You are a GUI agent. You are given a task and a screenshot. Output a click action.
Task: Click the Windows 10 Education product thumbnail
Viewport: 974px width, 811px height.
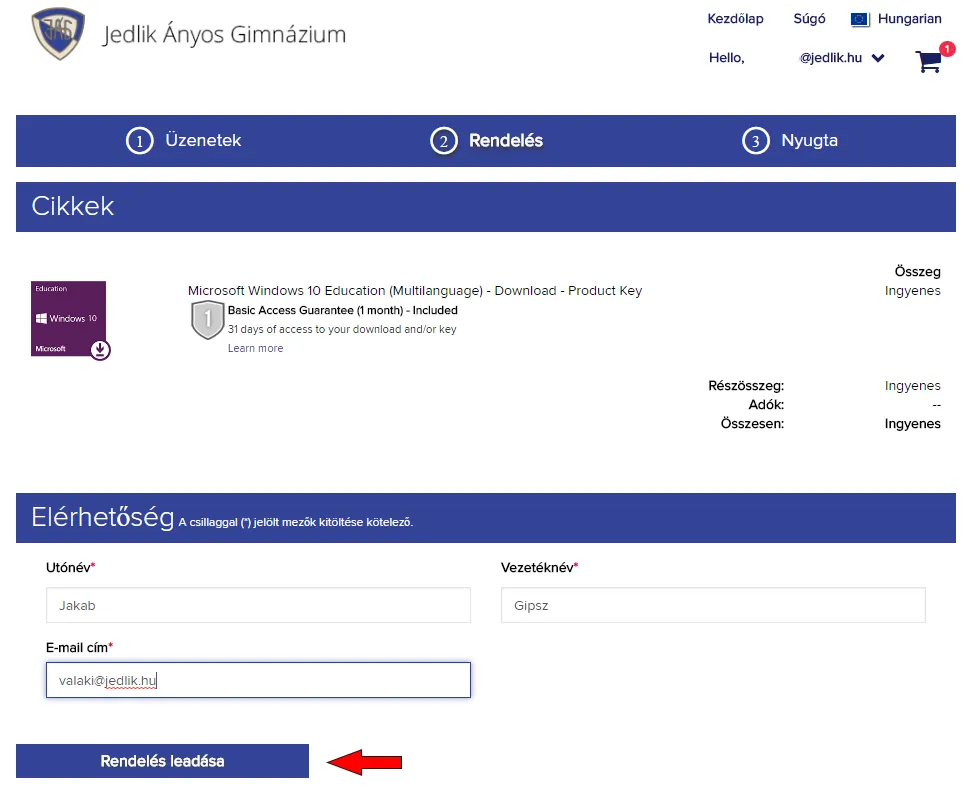(68, 318)
